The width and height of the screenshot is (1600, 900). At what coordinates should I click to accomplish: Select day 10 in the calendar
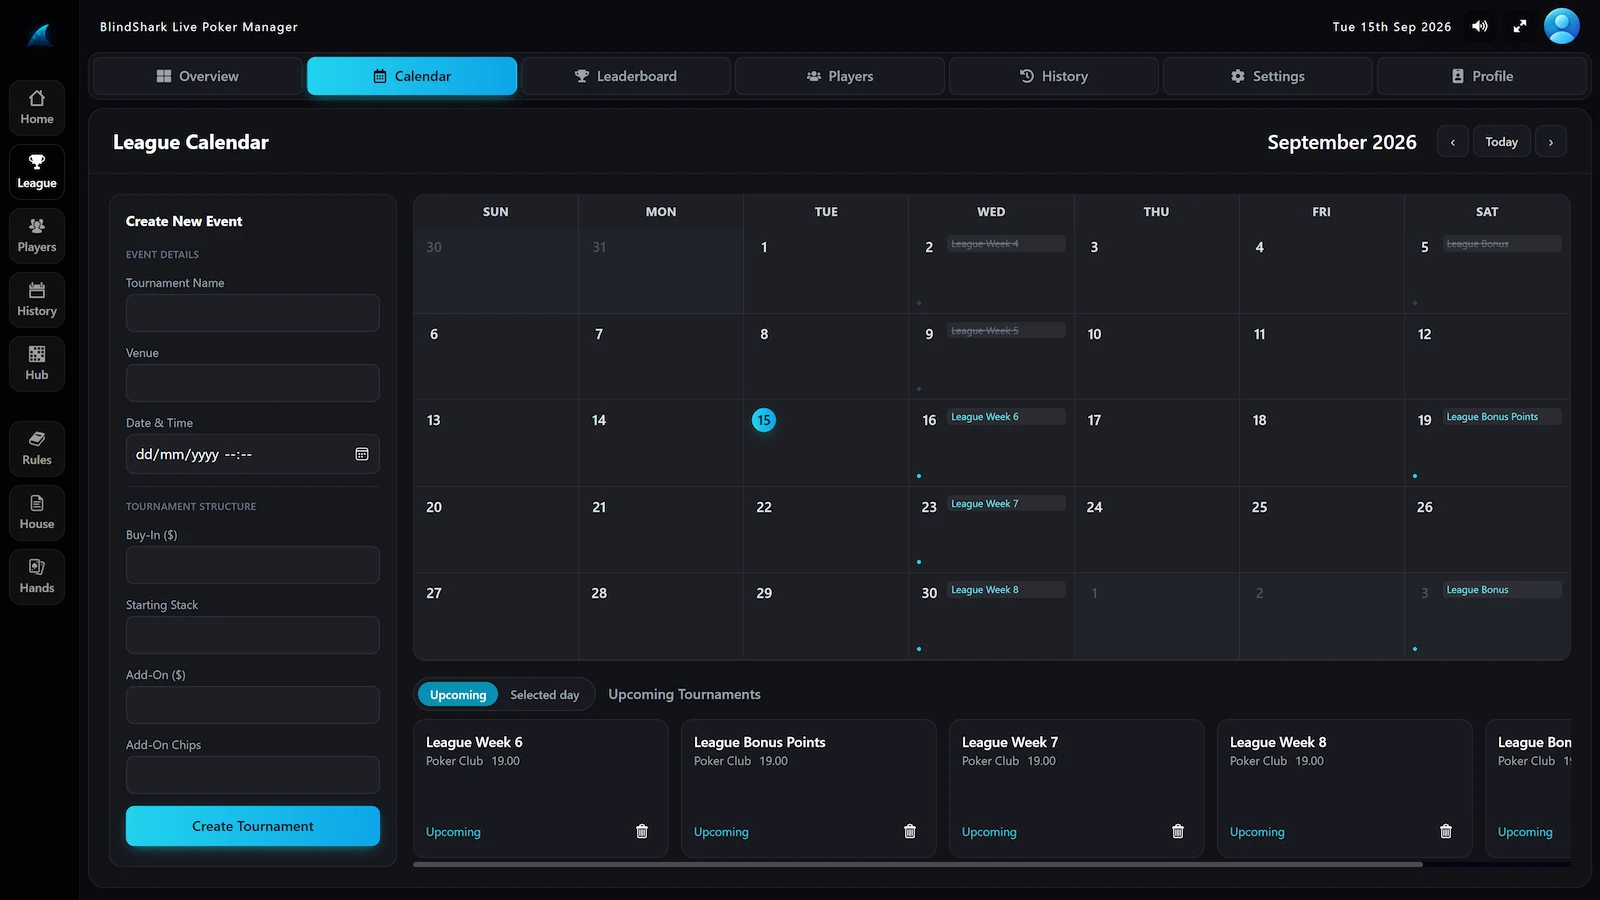[1156, 356]
